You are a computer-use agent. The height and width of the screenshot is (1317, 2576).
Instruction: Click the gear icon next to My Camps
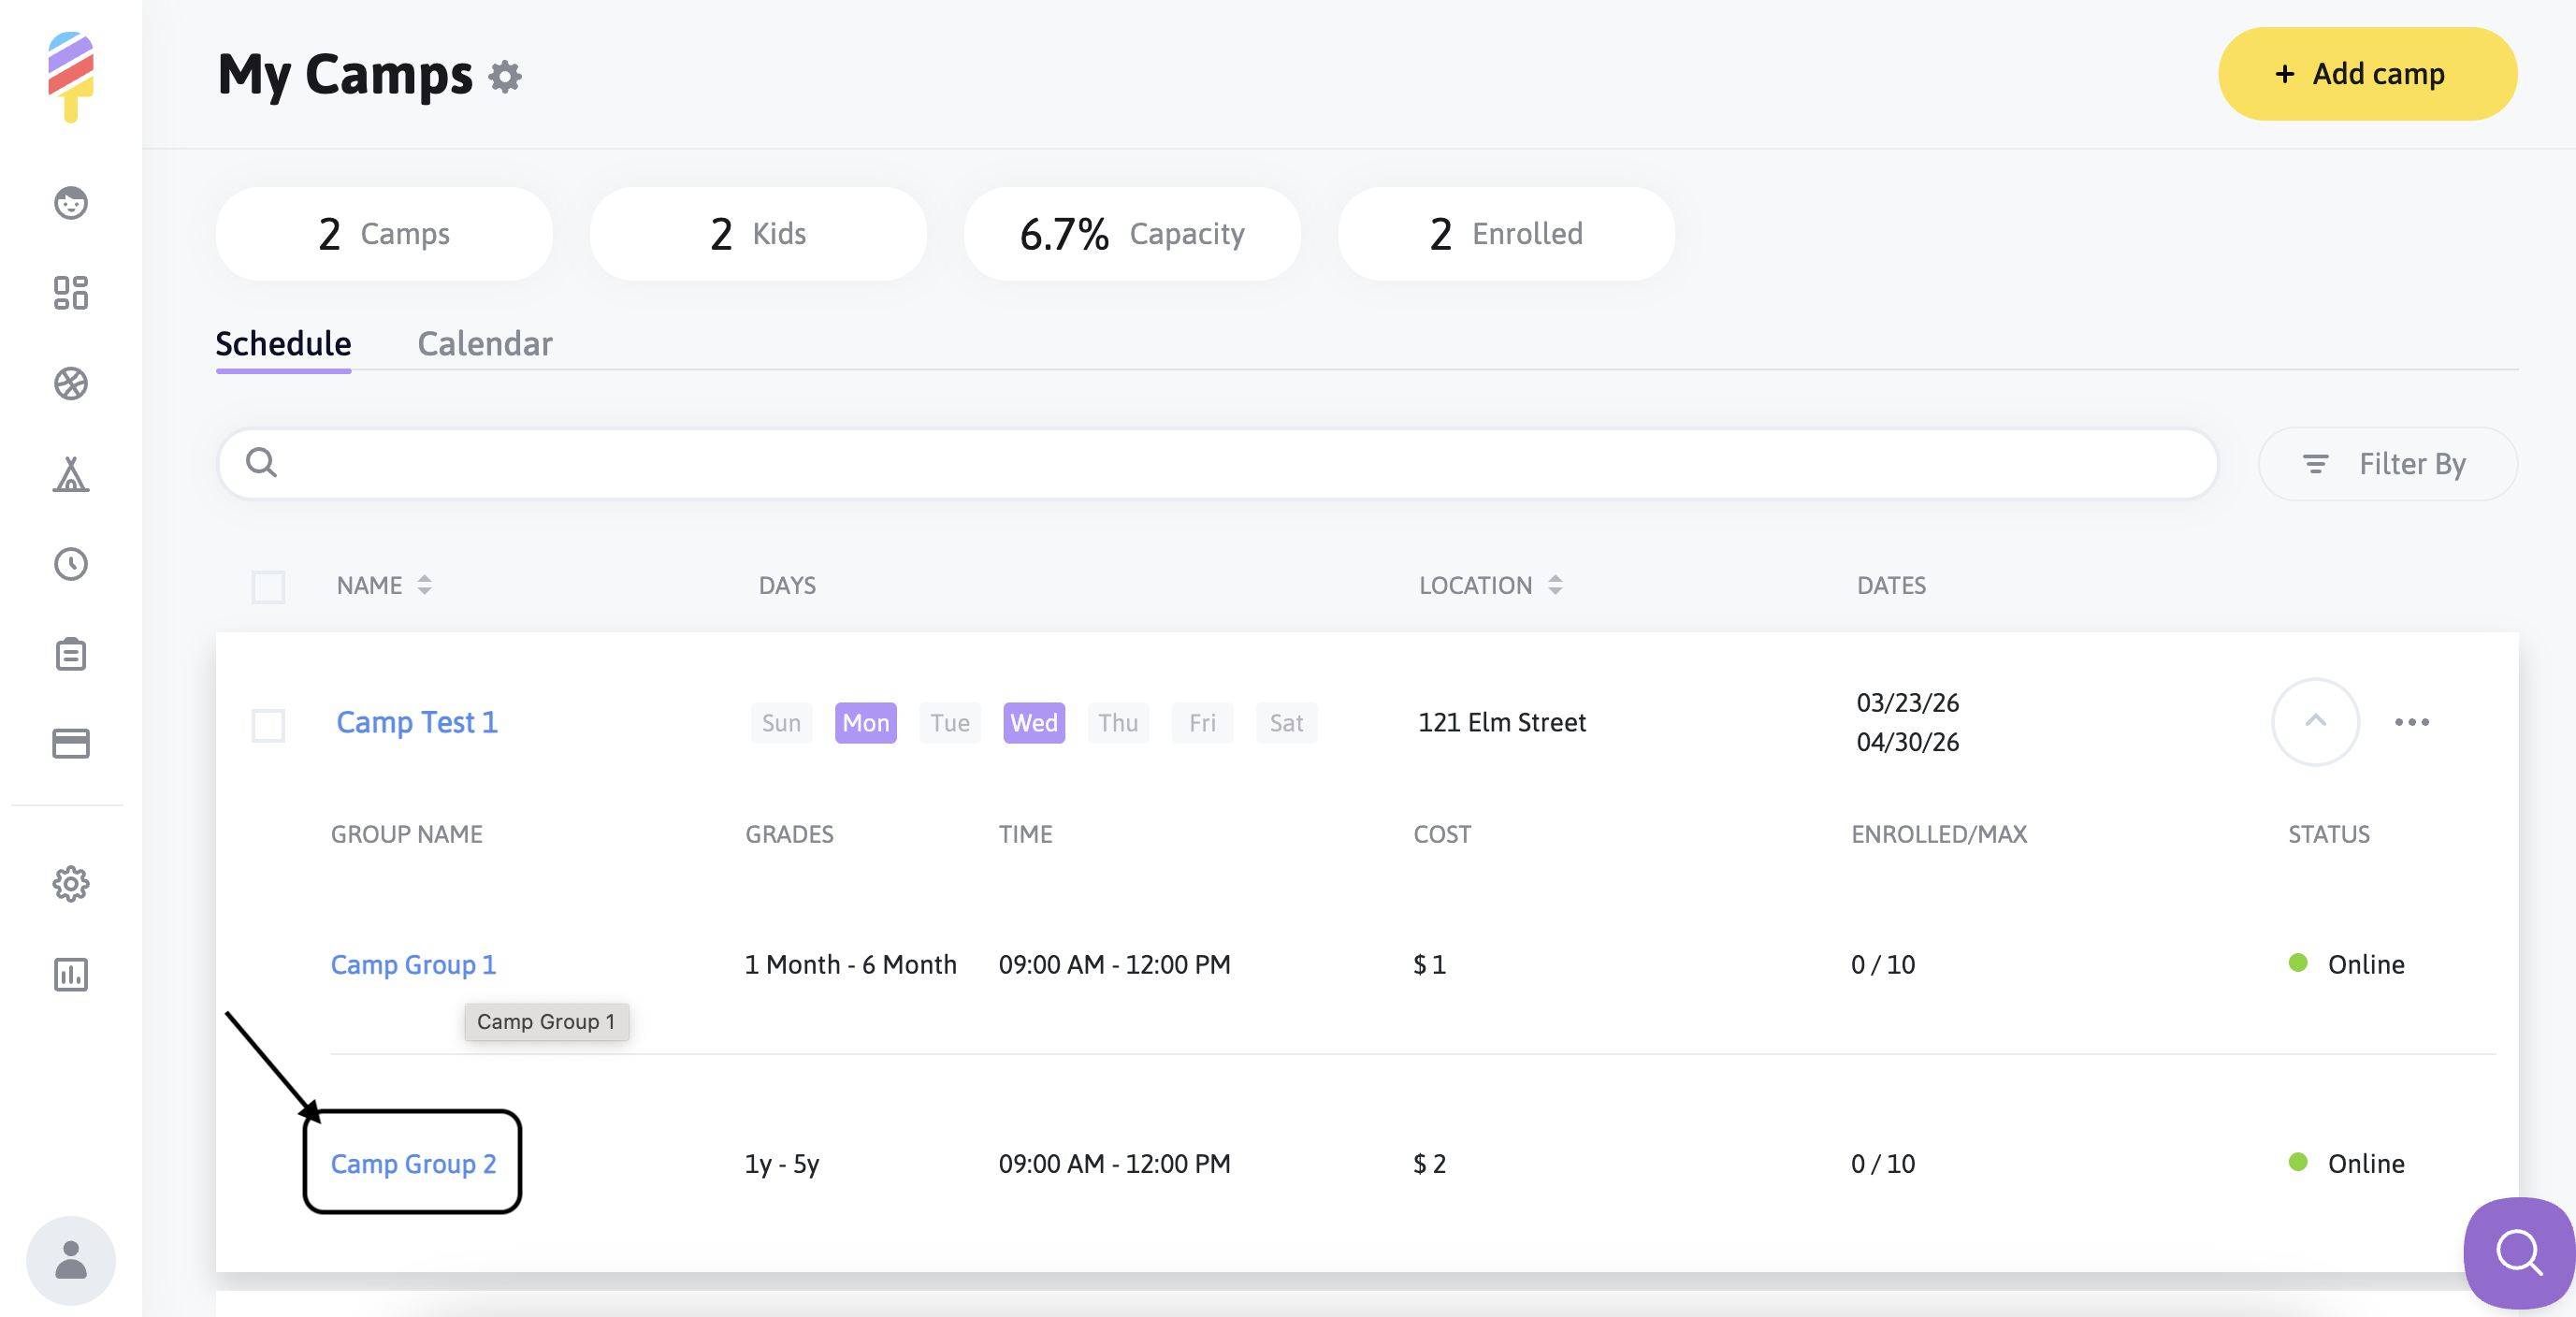pyautogui.click(x=505, y=77)
